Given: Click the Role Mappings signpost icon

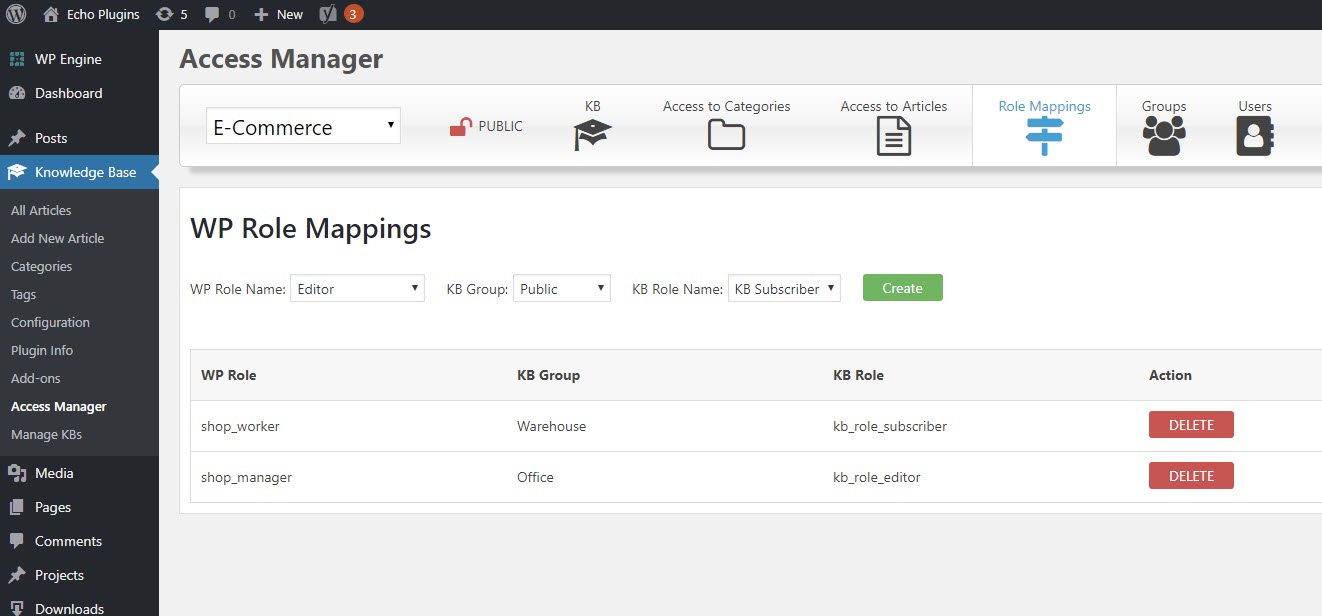Looking at the screenshot, I should pyautogui.click(x=1044, y=136).
